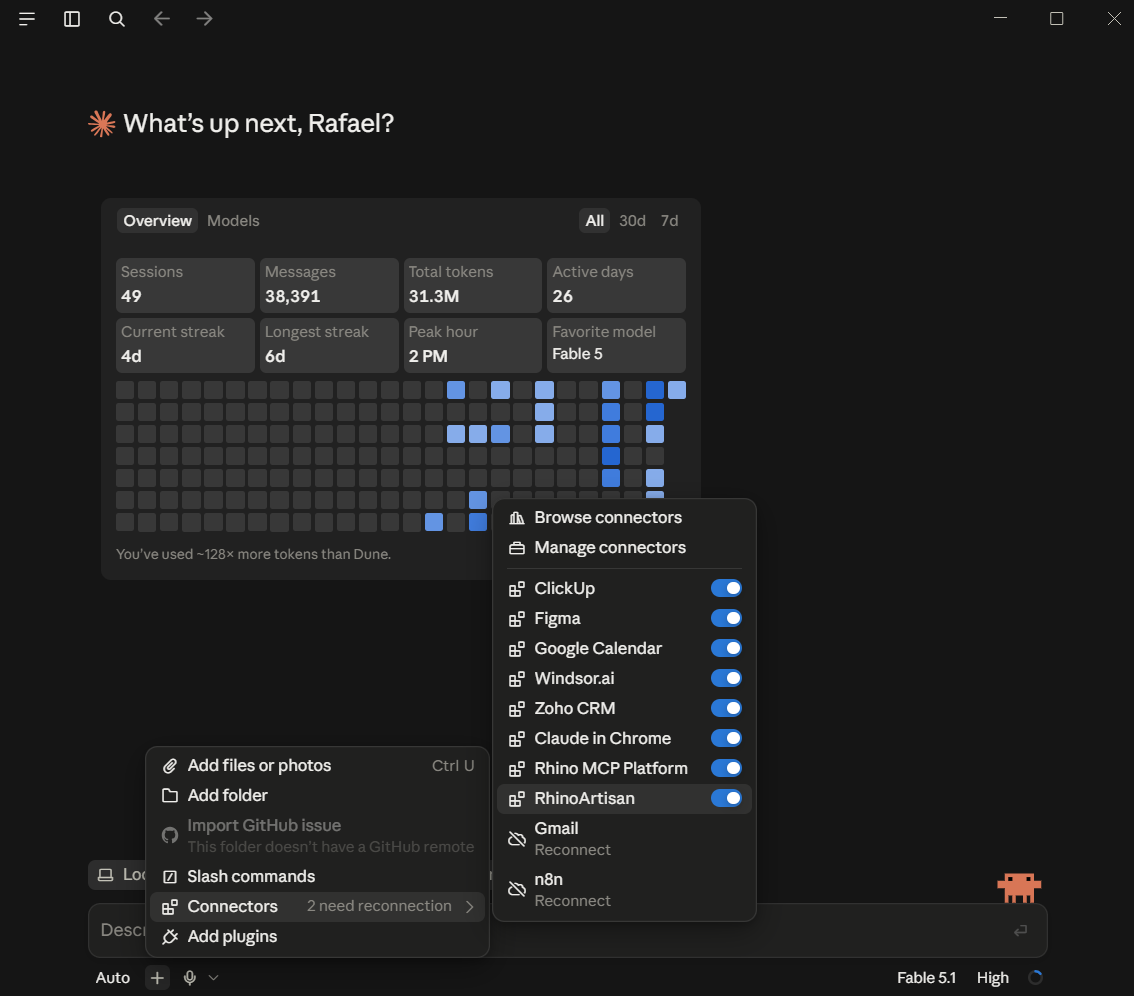Switch to the Models tab
Screen dimensions: 1134x996
[233, 221]
